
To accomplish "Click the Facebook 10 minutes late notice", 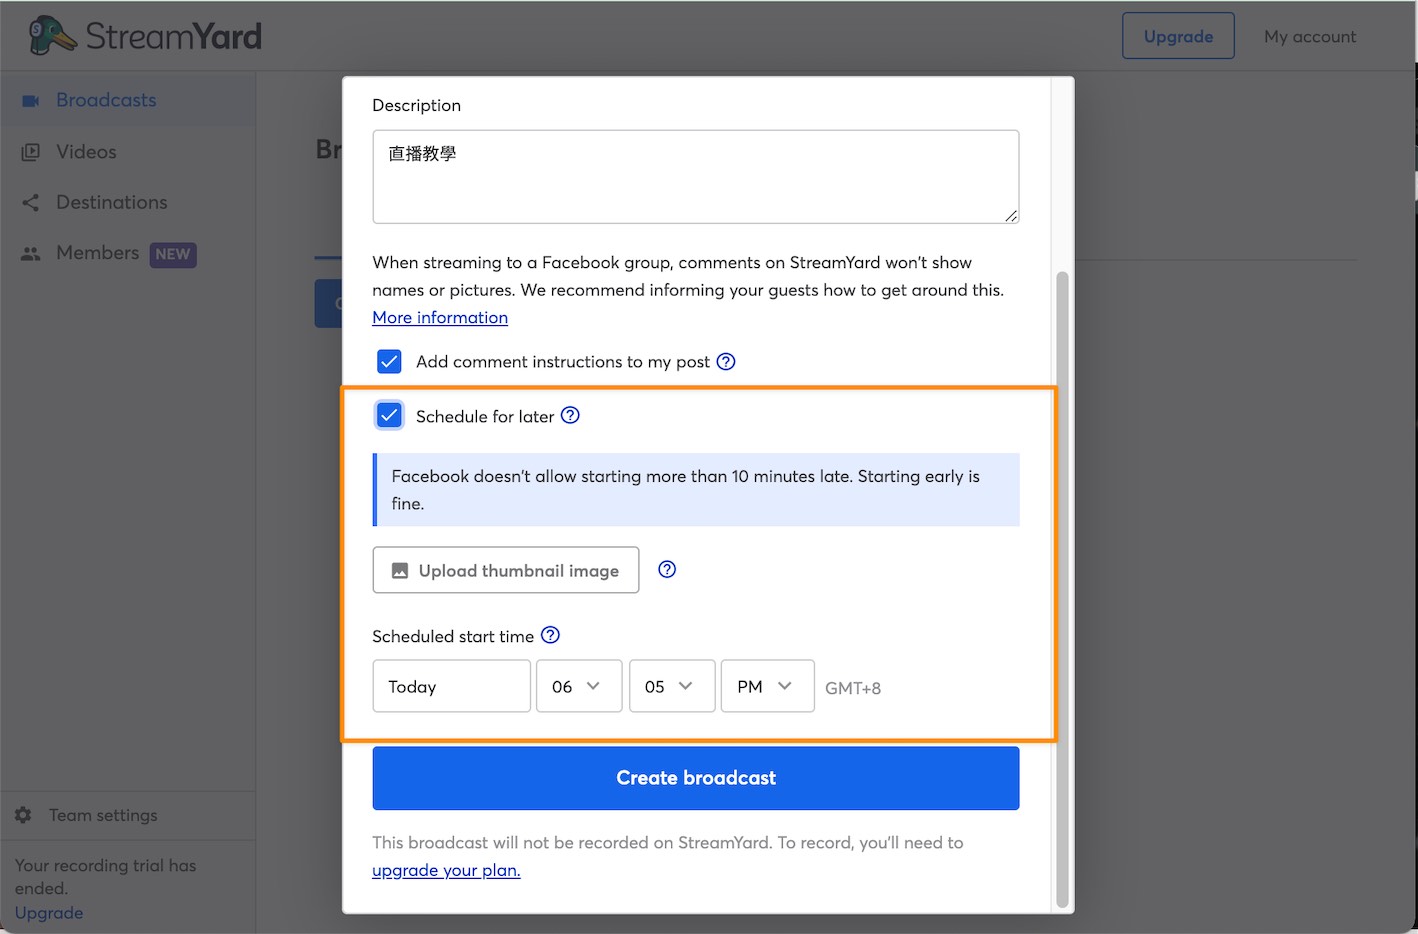I will [x=698, y=490].
